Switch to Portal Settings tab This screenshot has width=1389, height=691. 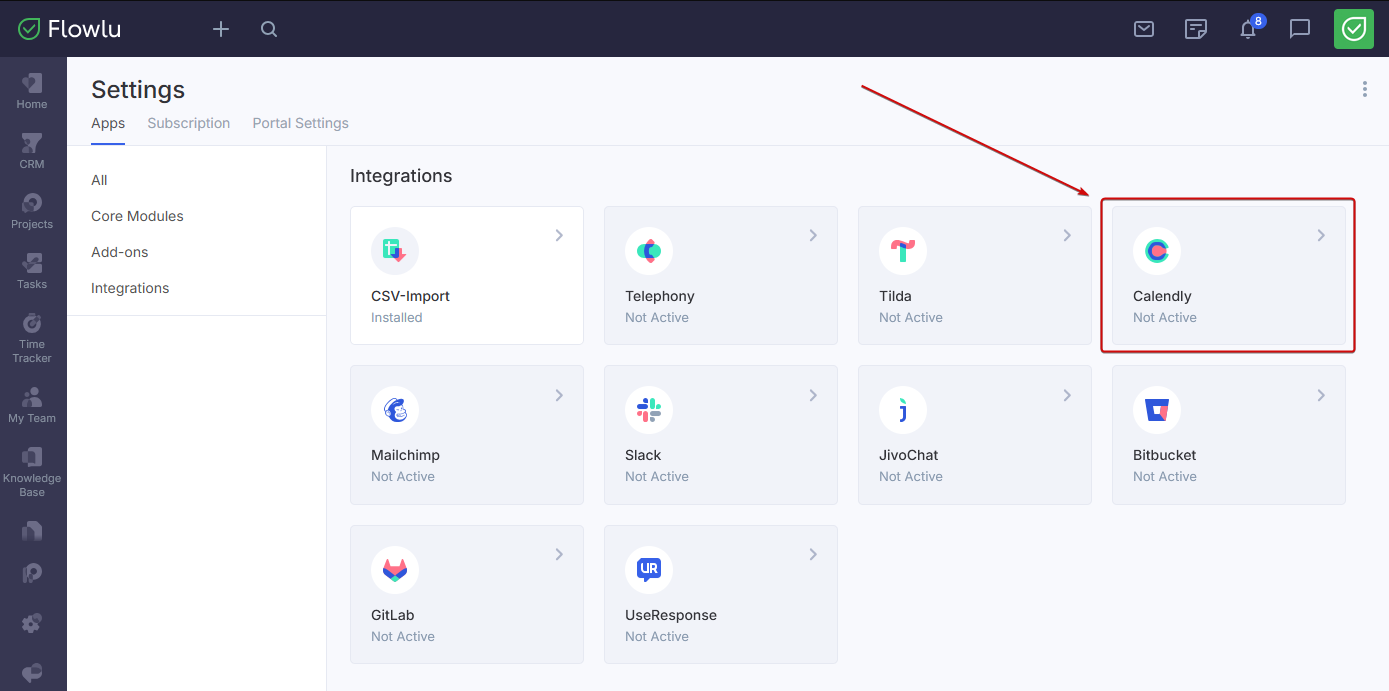click(x=300, y=123)
